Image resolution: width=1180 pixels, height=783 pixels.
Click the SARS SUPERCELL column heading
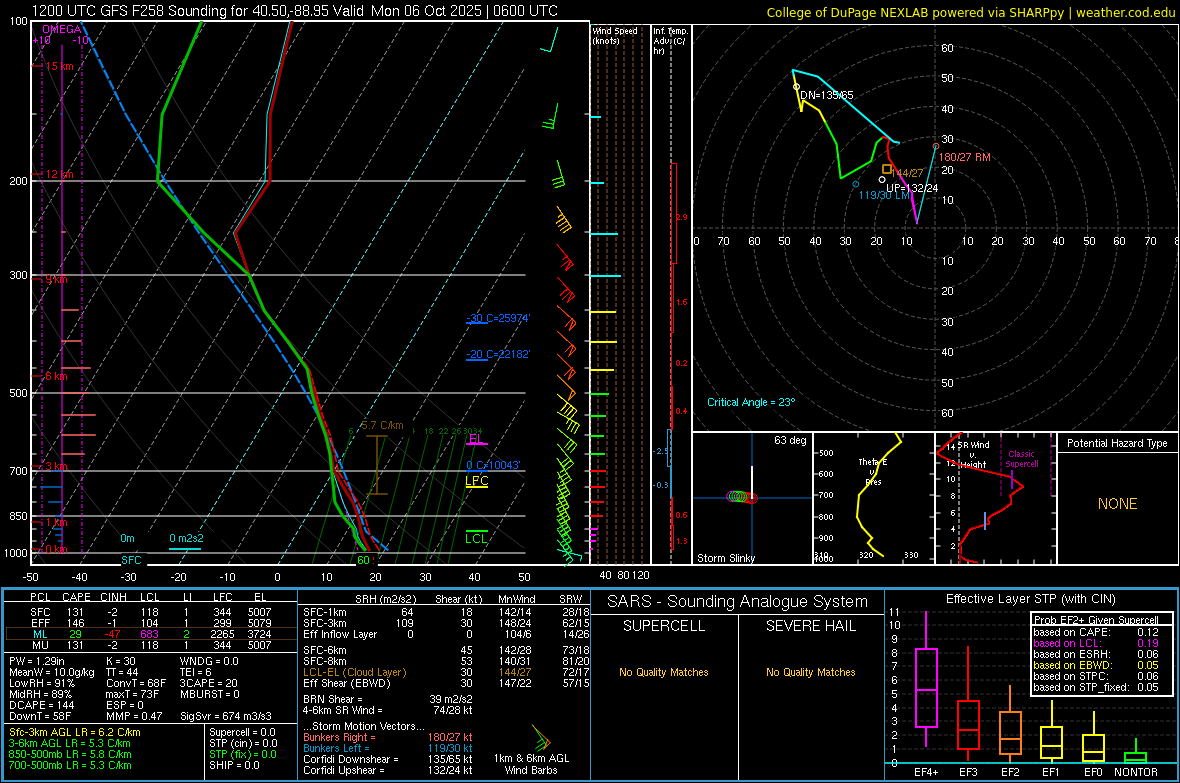(664, 626)
